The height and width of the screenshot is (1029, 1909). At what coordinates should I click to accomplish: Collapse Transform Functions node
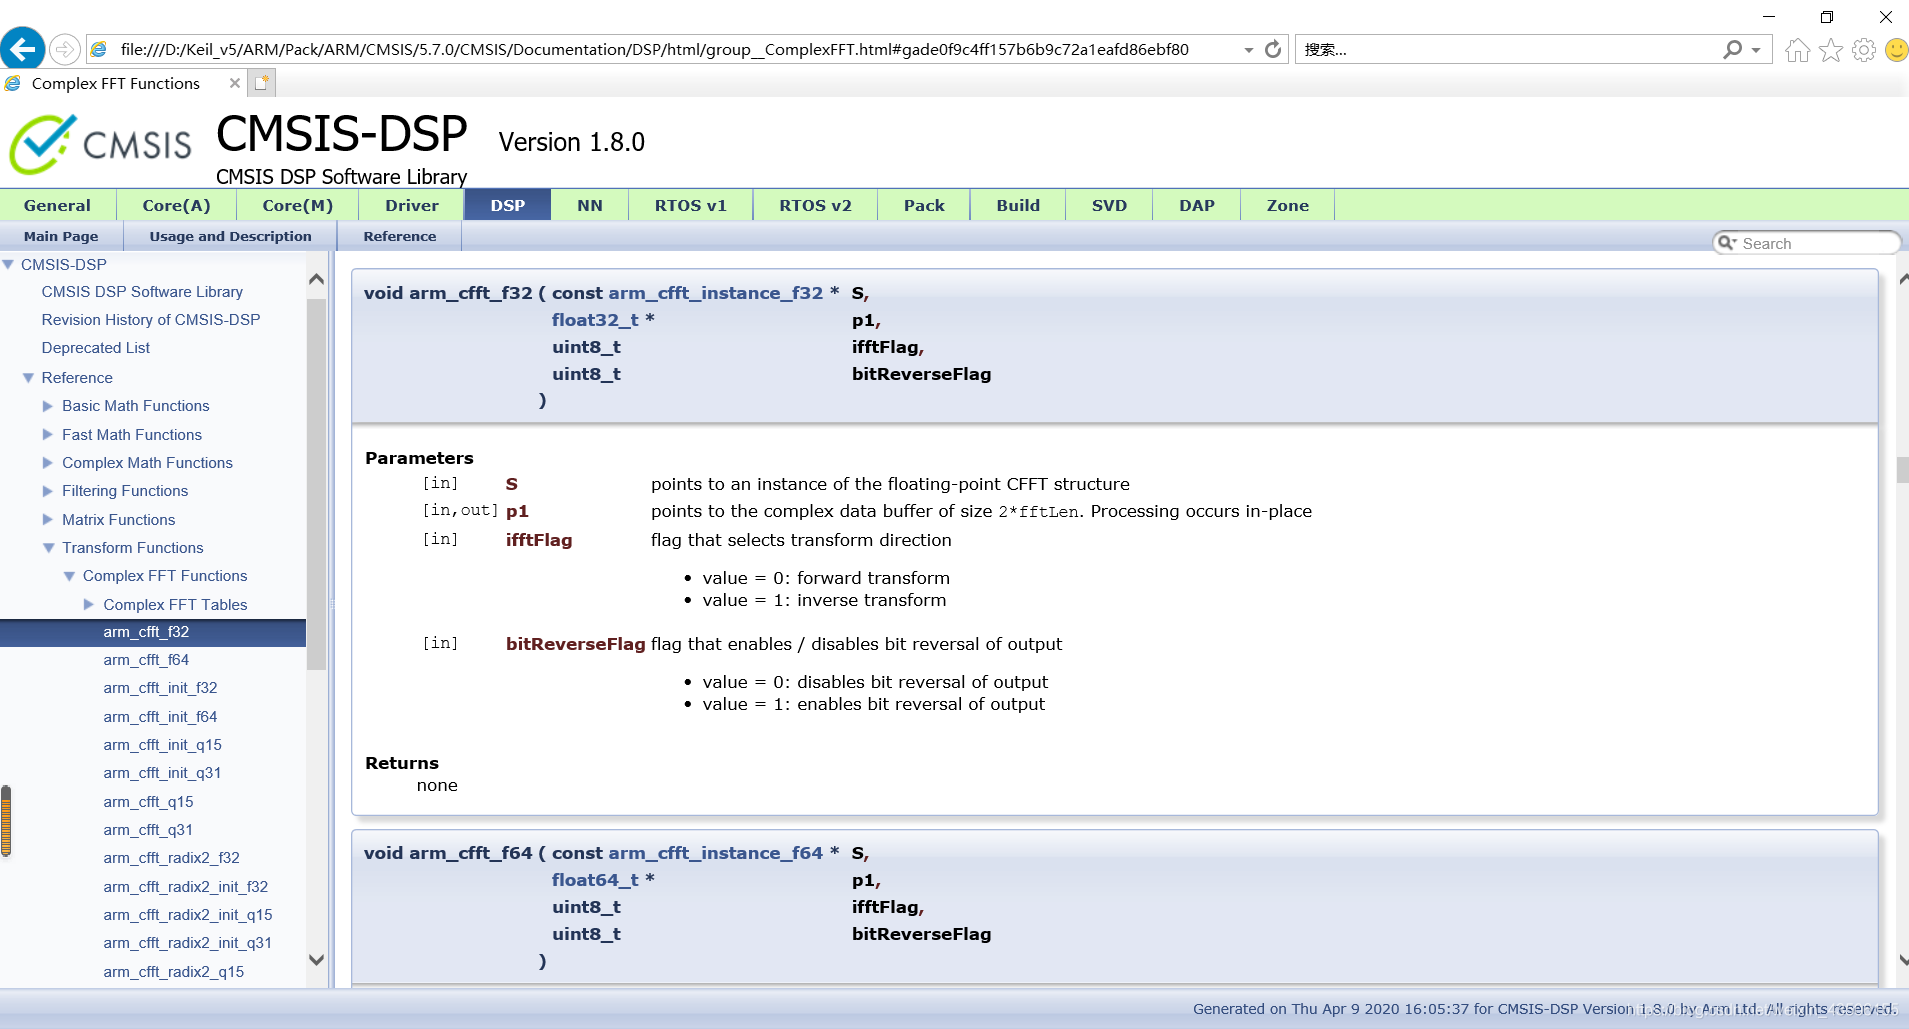coord(48,548)
